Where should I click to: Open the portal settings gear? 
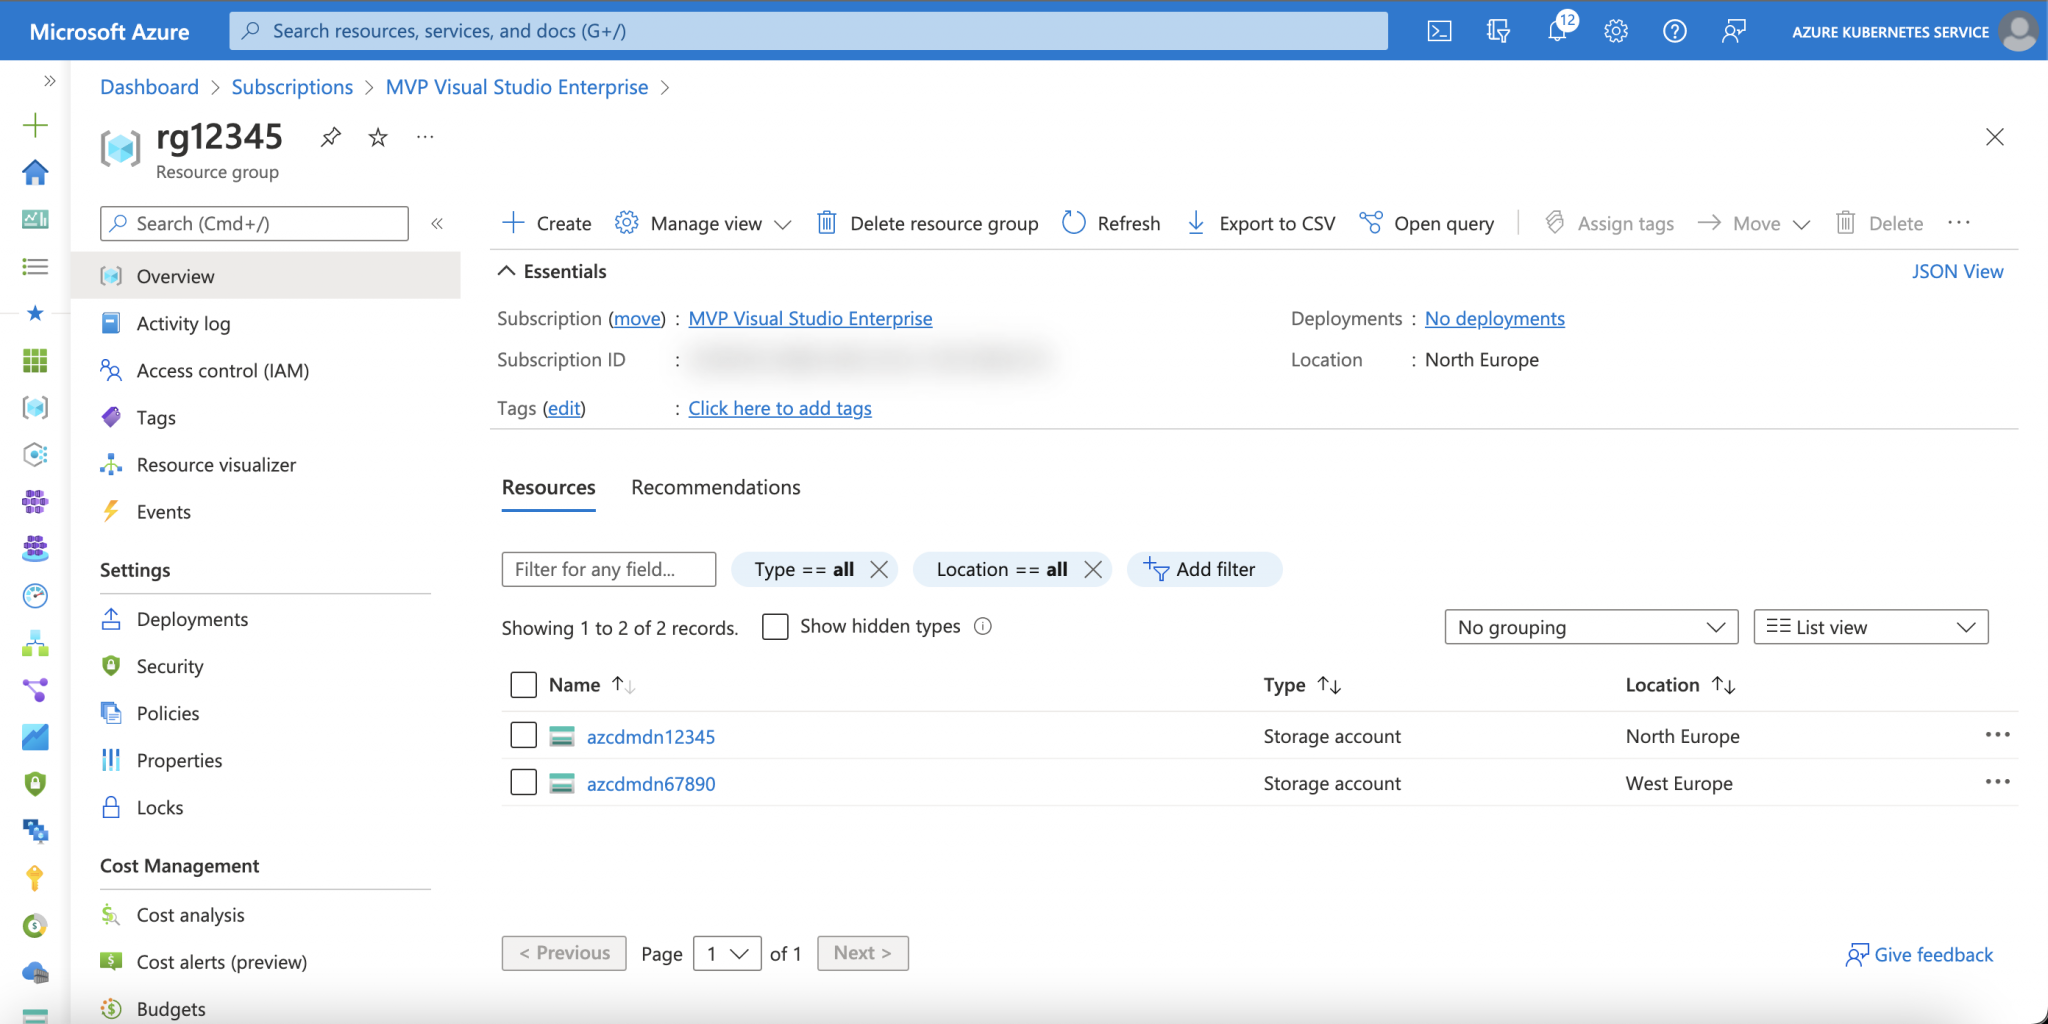1616,30
